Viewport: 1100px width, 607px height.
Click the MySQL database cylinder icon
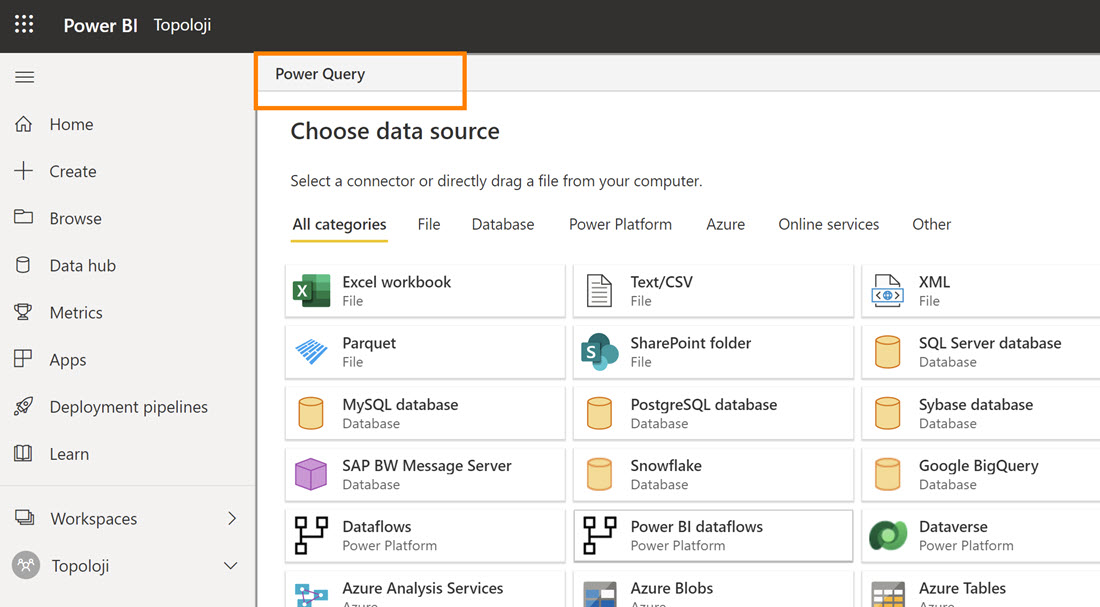311,413
